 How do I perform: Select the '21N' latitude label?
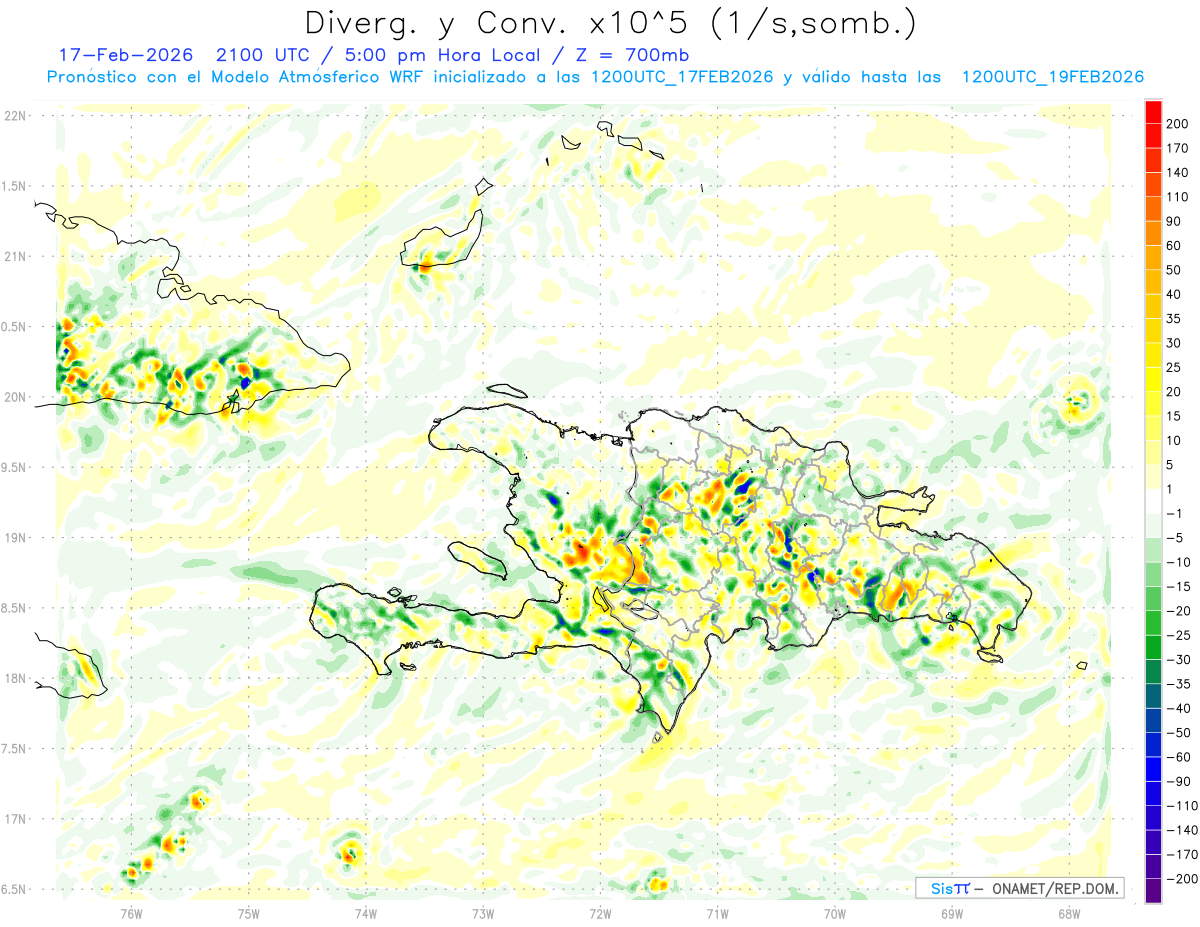tap(15, 257)
